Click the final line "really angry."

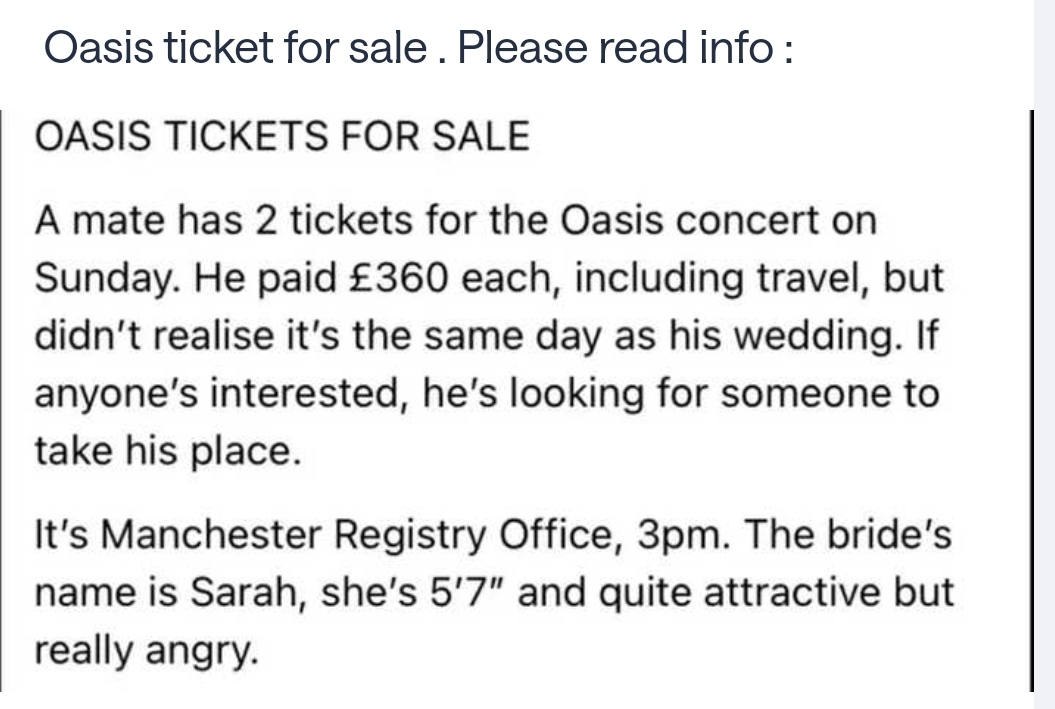pos(148,652)
